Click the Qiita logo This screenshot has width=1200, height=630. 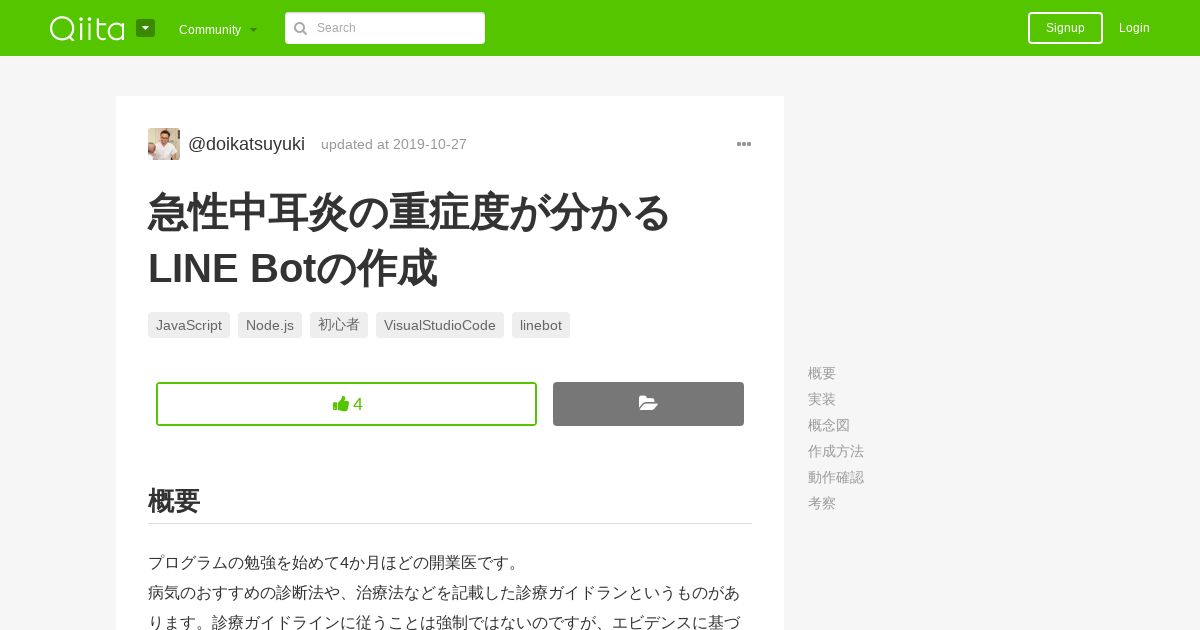(x=87, y=28)
